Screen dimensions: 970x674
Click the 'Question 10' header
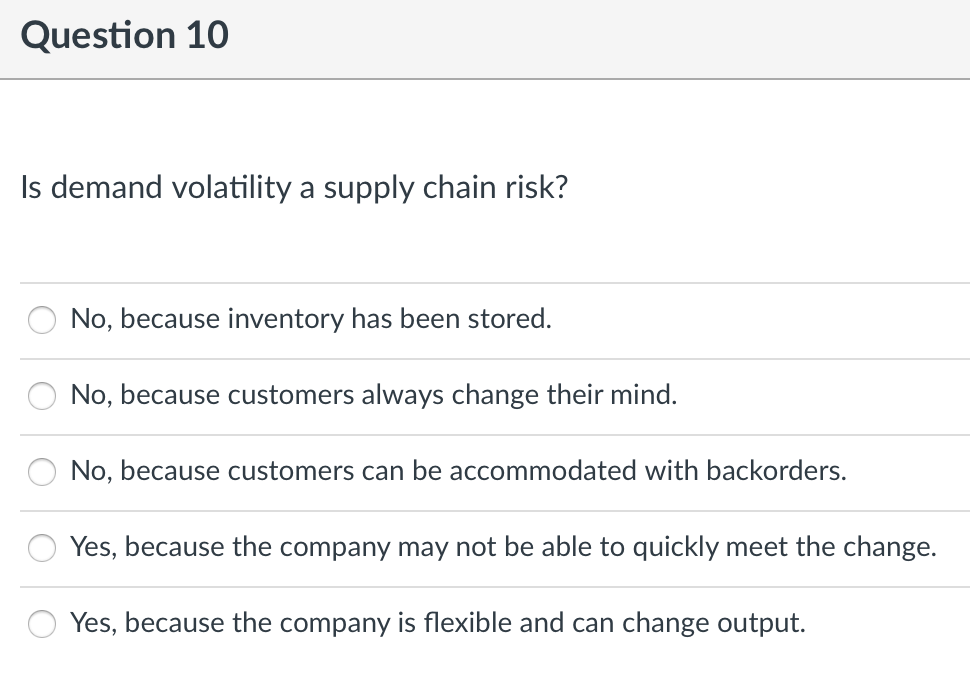(x=124, y=35)
